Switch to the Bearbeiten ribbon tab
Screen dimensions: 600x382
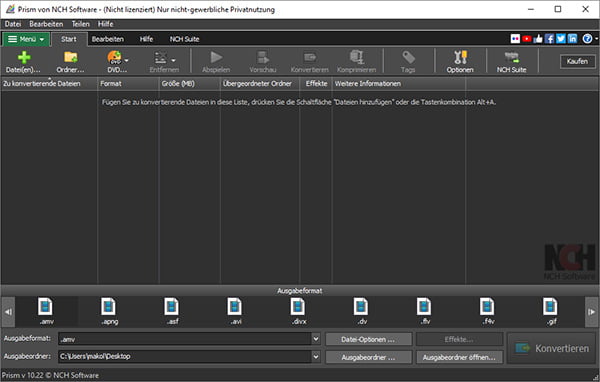(x=108, y=39)
